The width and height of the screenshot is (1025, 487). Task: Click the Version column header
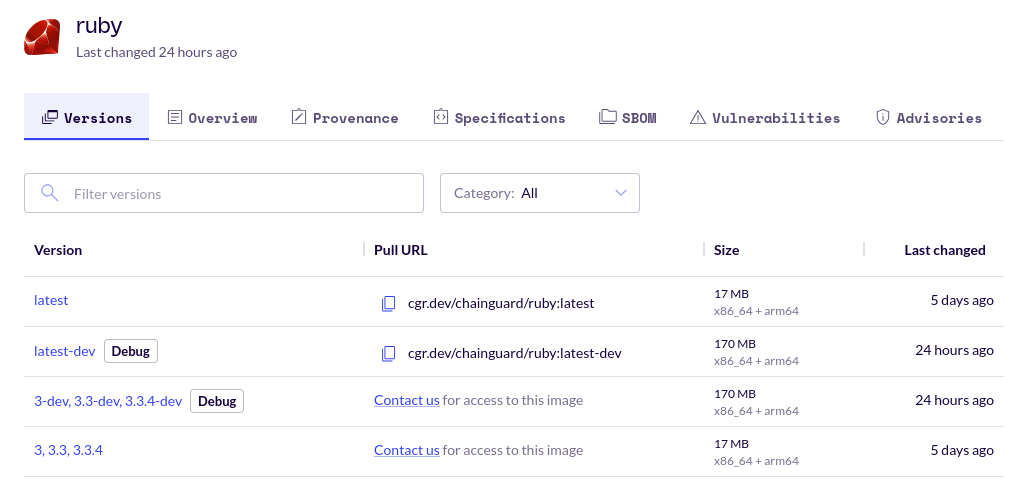pos(58,250)
